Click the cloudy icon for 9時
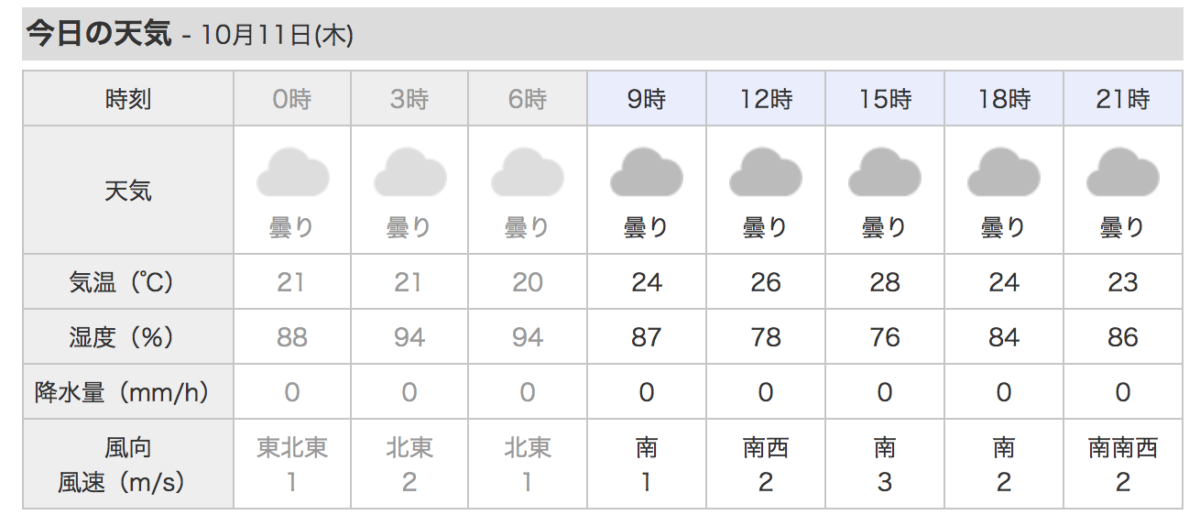Screen dimensions: 1200x515 [x=647, y=172]
